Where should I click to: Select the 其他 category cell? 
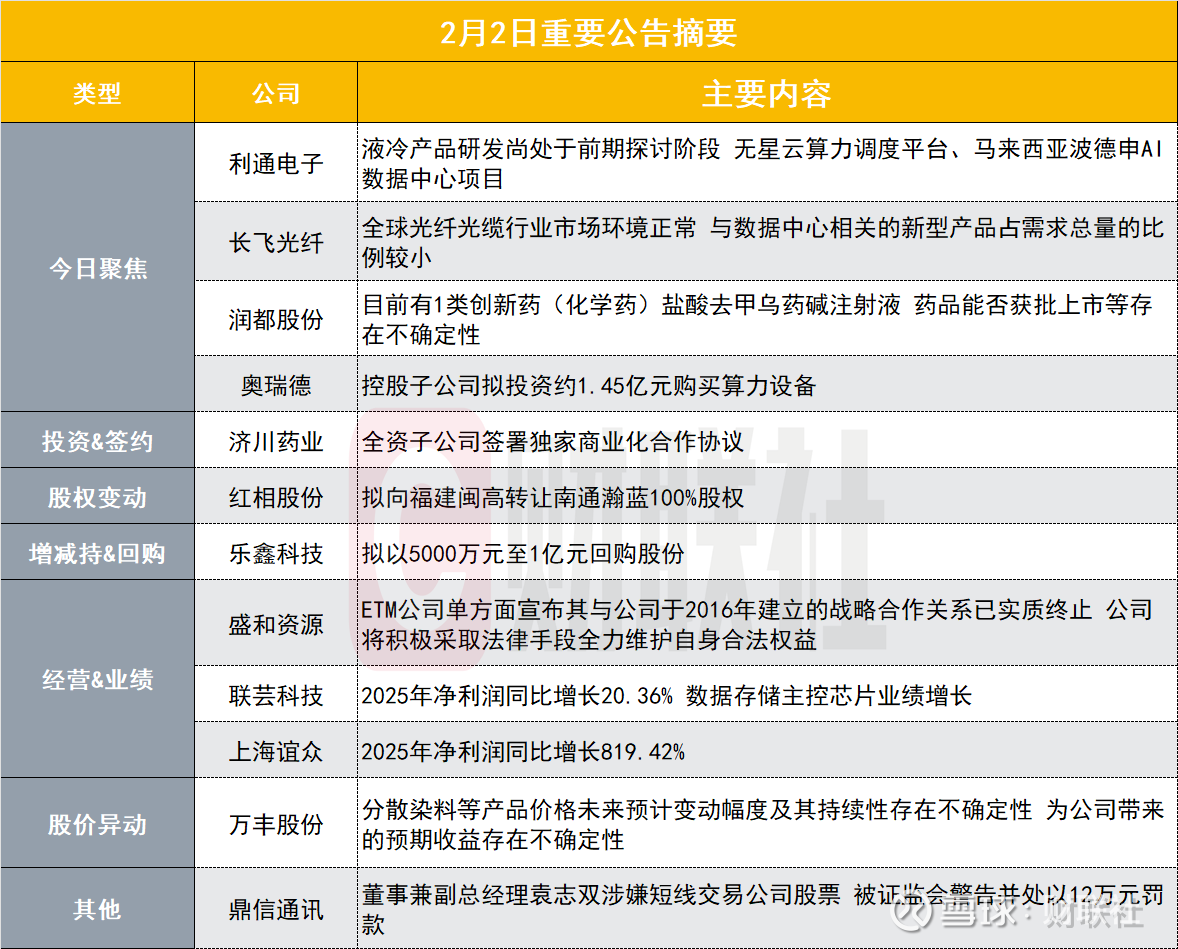point(98,908)
